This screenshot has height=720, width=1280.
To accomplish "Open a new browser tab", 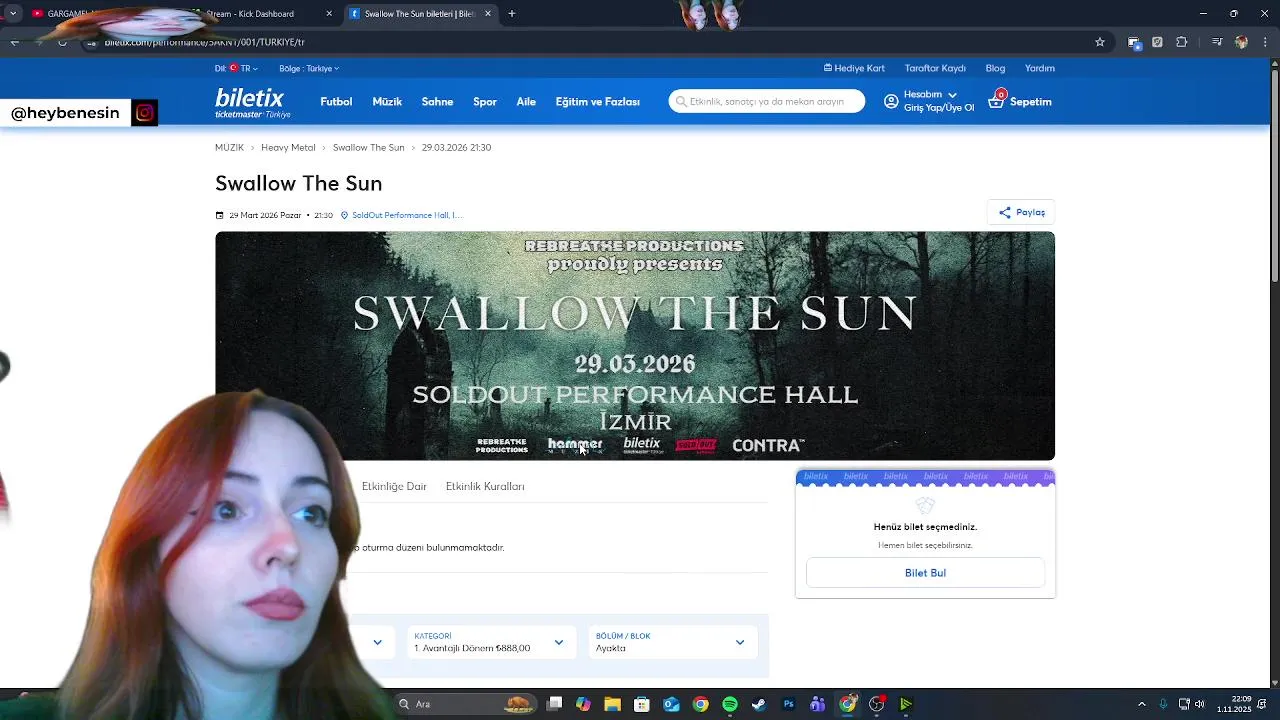I will pyautogui.click(x=511, y=14).
